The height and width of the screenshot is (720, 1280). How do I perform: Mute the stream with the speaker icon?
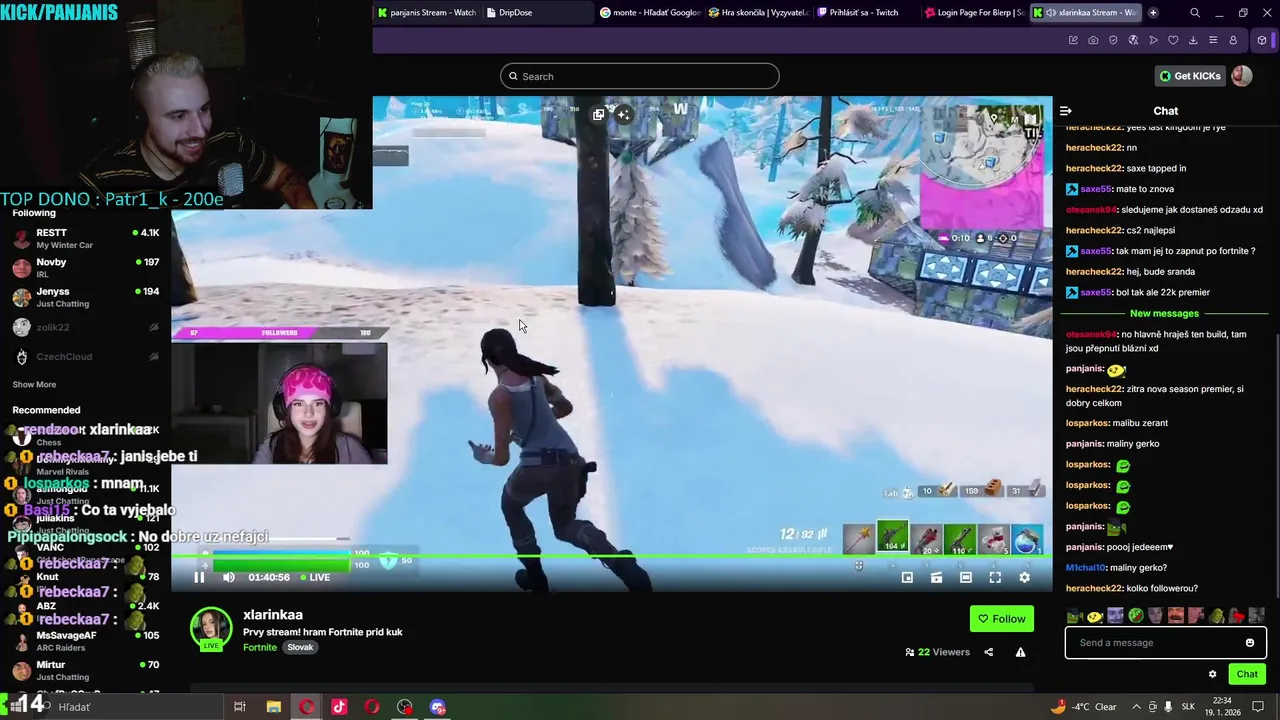pos(229,577)
